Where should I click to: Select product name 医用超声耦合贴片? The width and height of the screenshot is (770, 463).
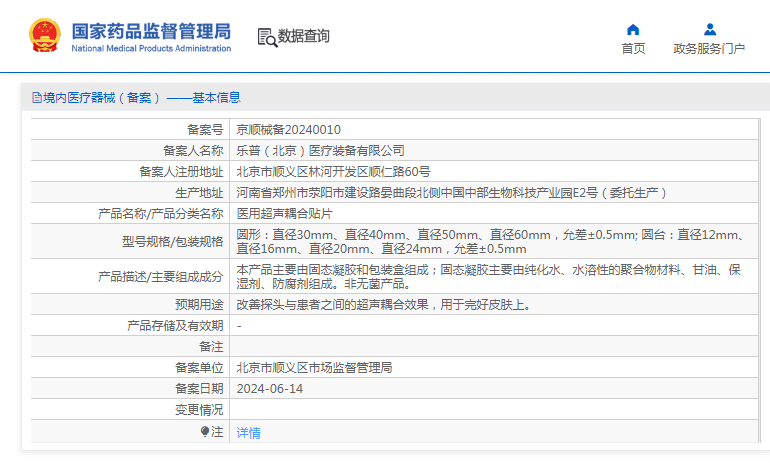click(285, 214)
